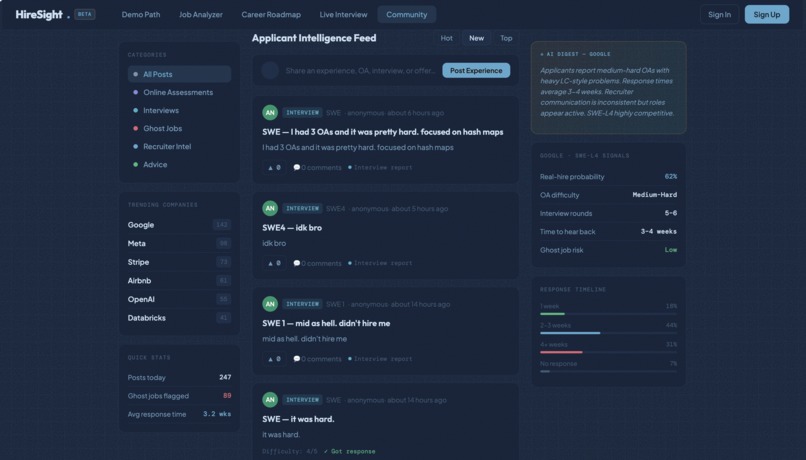This screenshot has width=806, height=460.
Task: Click the Posts today 247 stat
Action: coord(179,377)
